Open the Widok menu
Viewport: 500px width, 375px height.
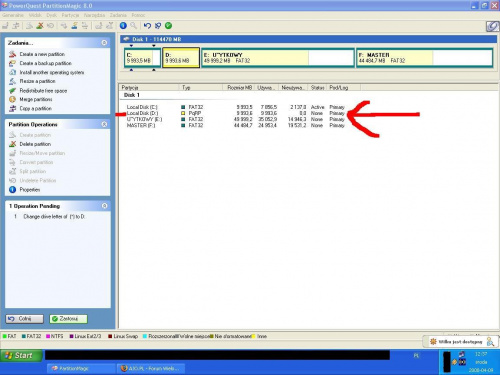pos(35,15)
